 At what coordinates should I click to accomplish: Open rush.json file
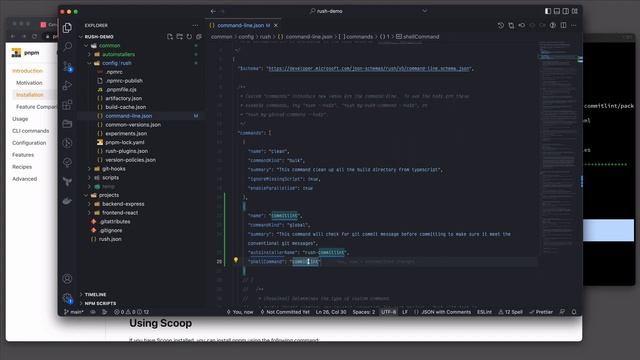click(110, 239)
